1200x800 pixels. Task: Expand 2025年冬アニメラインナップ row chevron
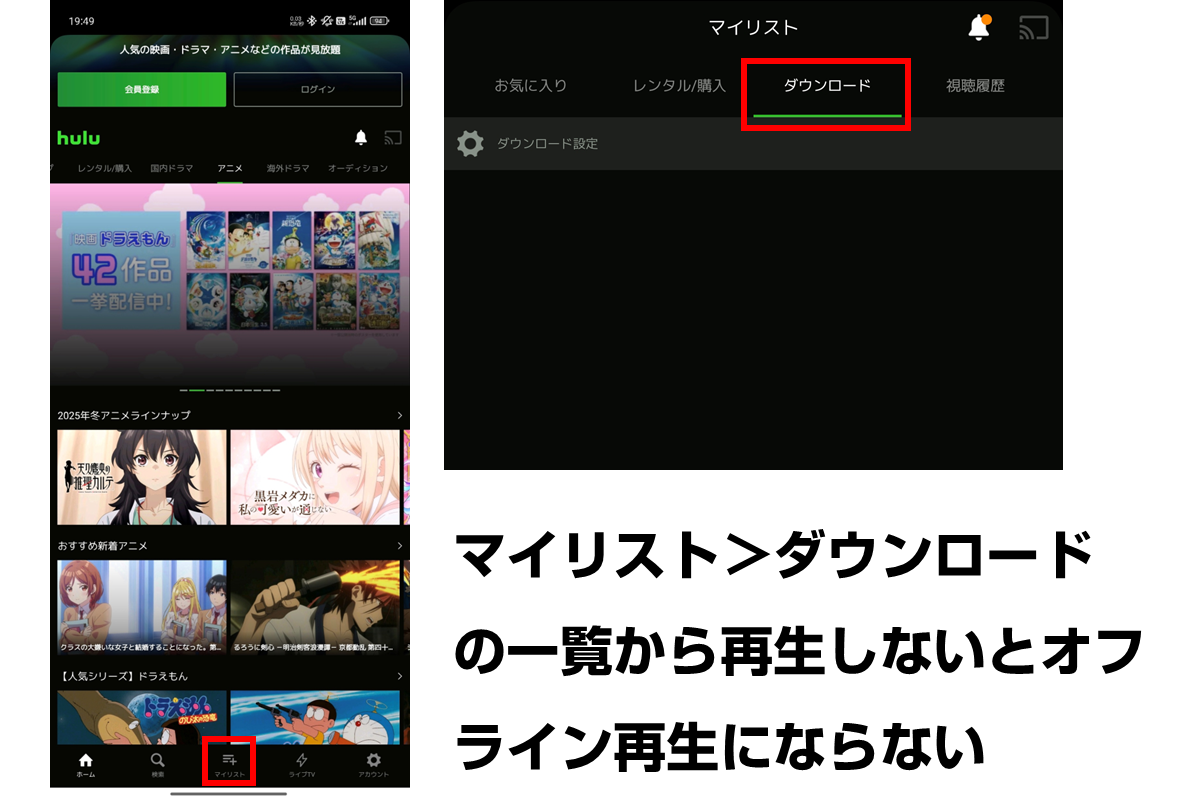[x=400, y=415]
